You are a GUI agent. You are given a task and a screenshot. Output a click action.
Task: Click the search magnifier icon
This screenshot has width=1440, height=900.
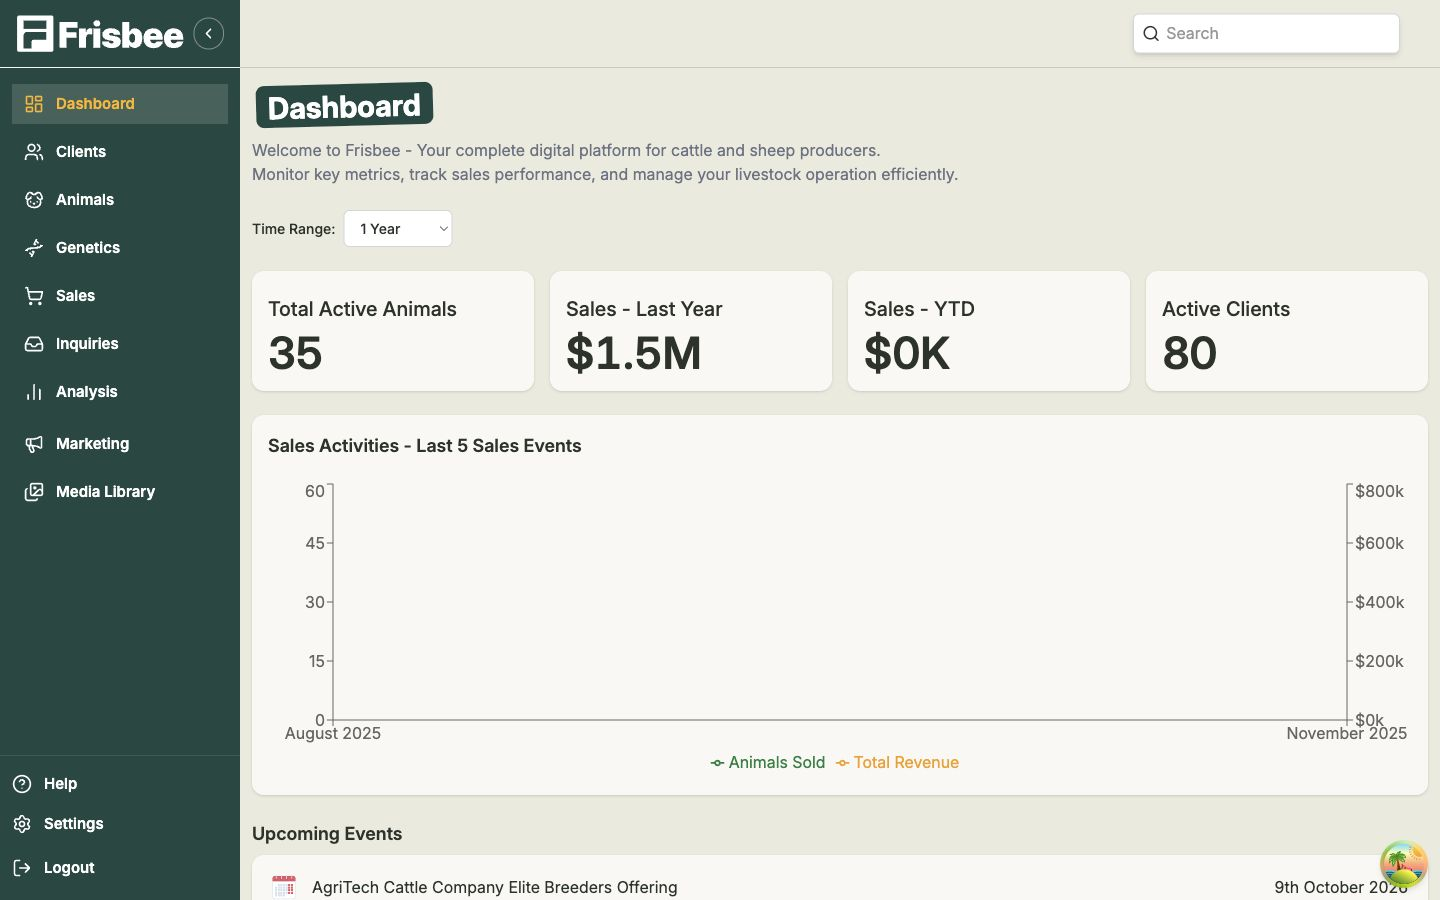tap(1151, 34)
